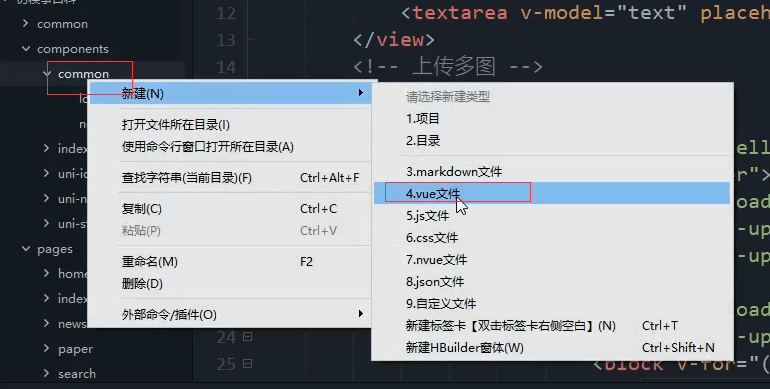The width and height of the screenshot is (770, 389).
Task: Select 使用命令行窗口打开所在目录(A)
Action: coord(208,147)
